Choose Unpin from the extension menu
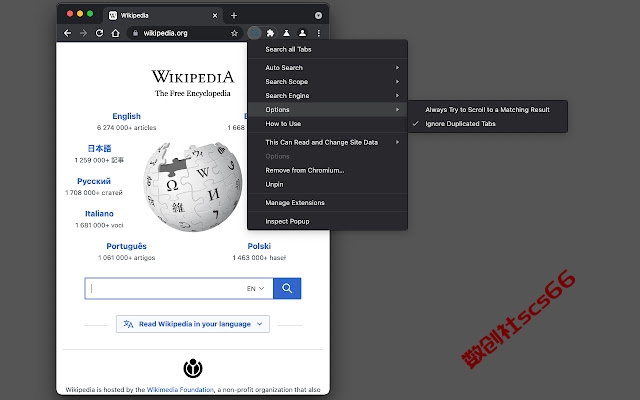 tap(327, 184)
